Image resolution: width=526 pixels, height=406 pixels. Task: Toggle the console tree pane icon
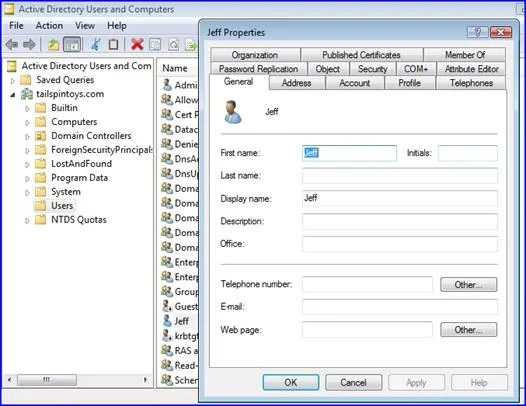click(x=72, y=44)
